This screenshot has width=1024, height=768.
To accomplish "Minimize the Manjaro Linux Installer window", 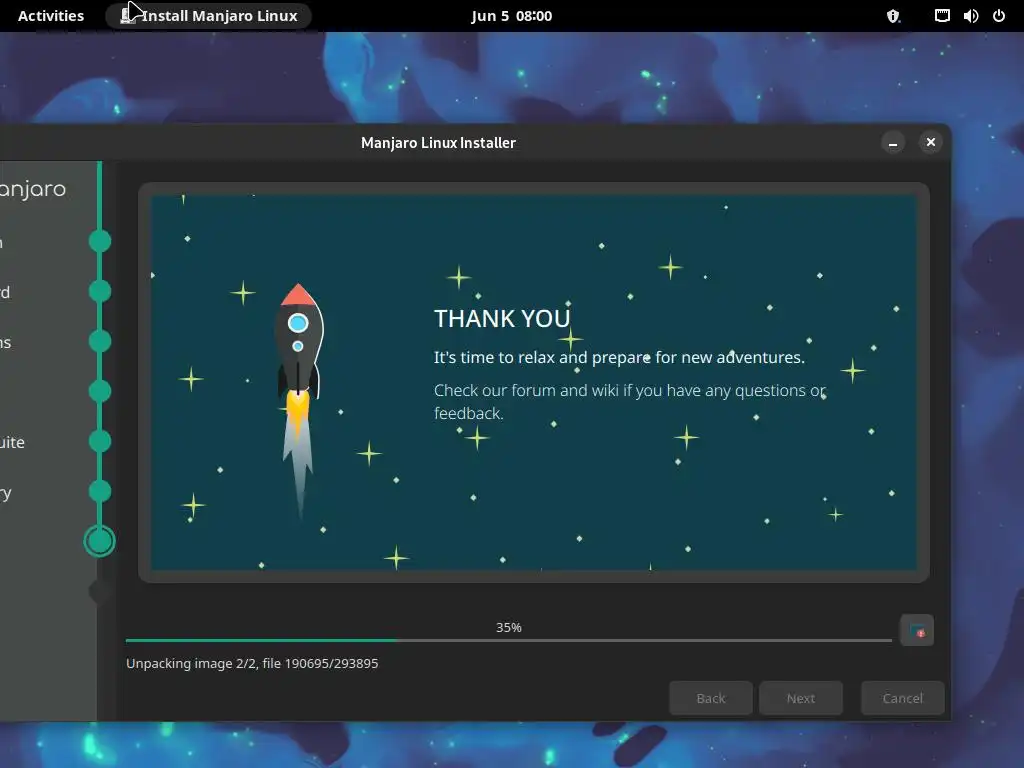I will pyautogui.click(x=893, y=142).
